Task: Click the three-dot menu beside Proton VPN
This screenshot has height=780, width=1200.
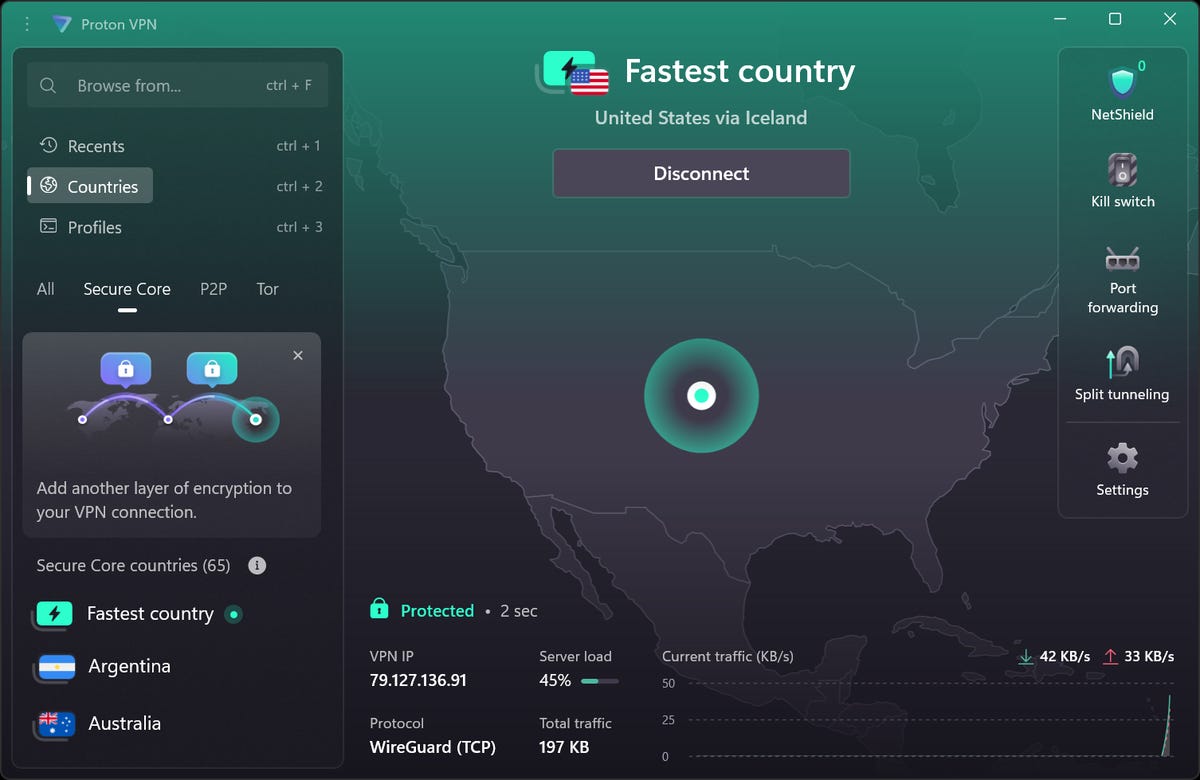Action: [x=27, y=23]
